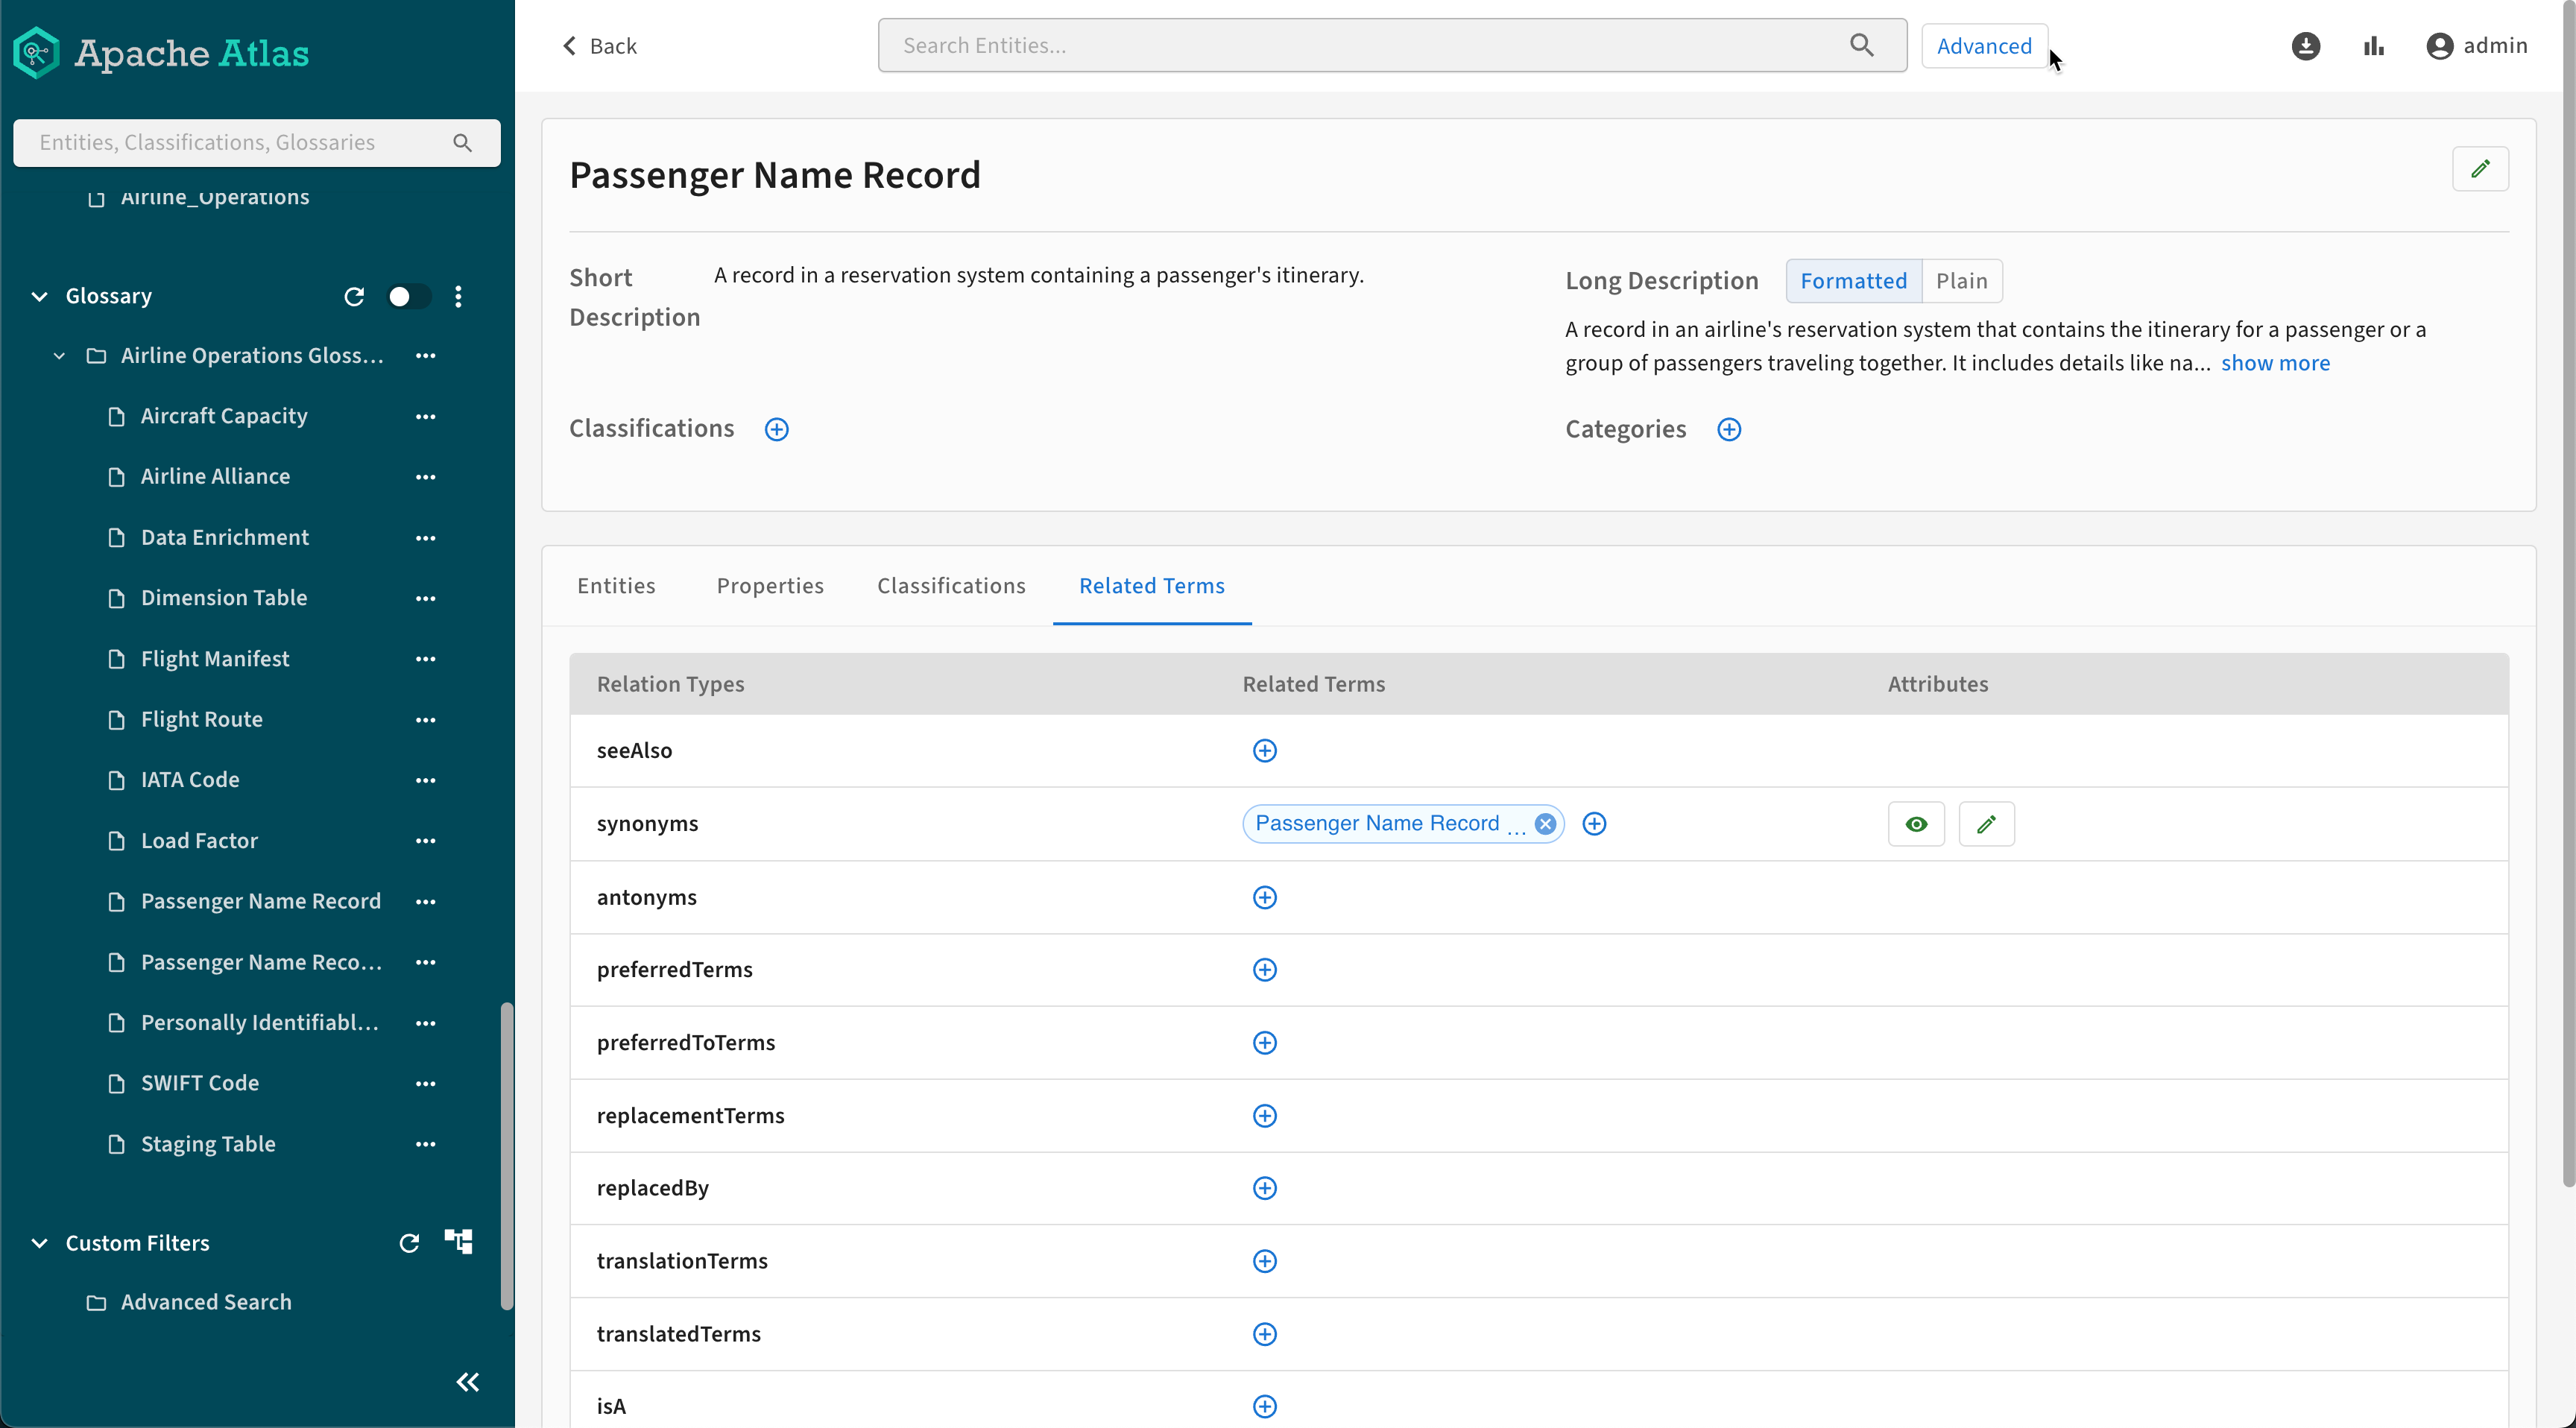Collapse the Glossary section
Image resolution: width=2576 pixels, height=1428 pixels.
tap(39, 296)
